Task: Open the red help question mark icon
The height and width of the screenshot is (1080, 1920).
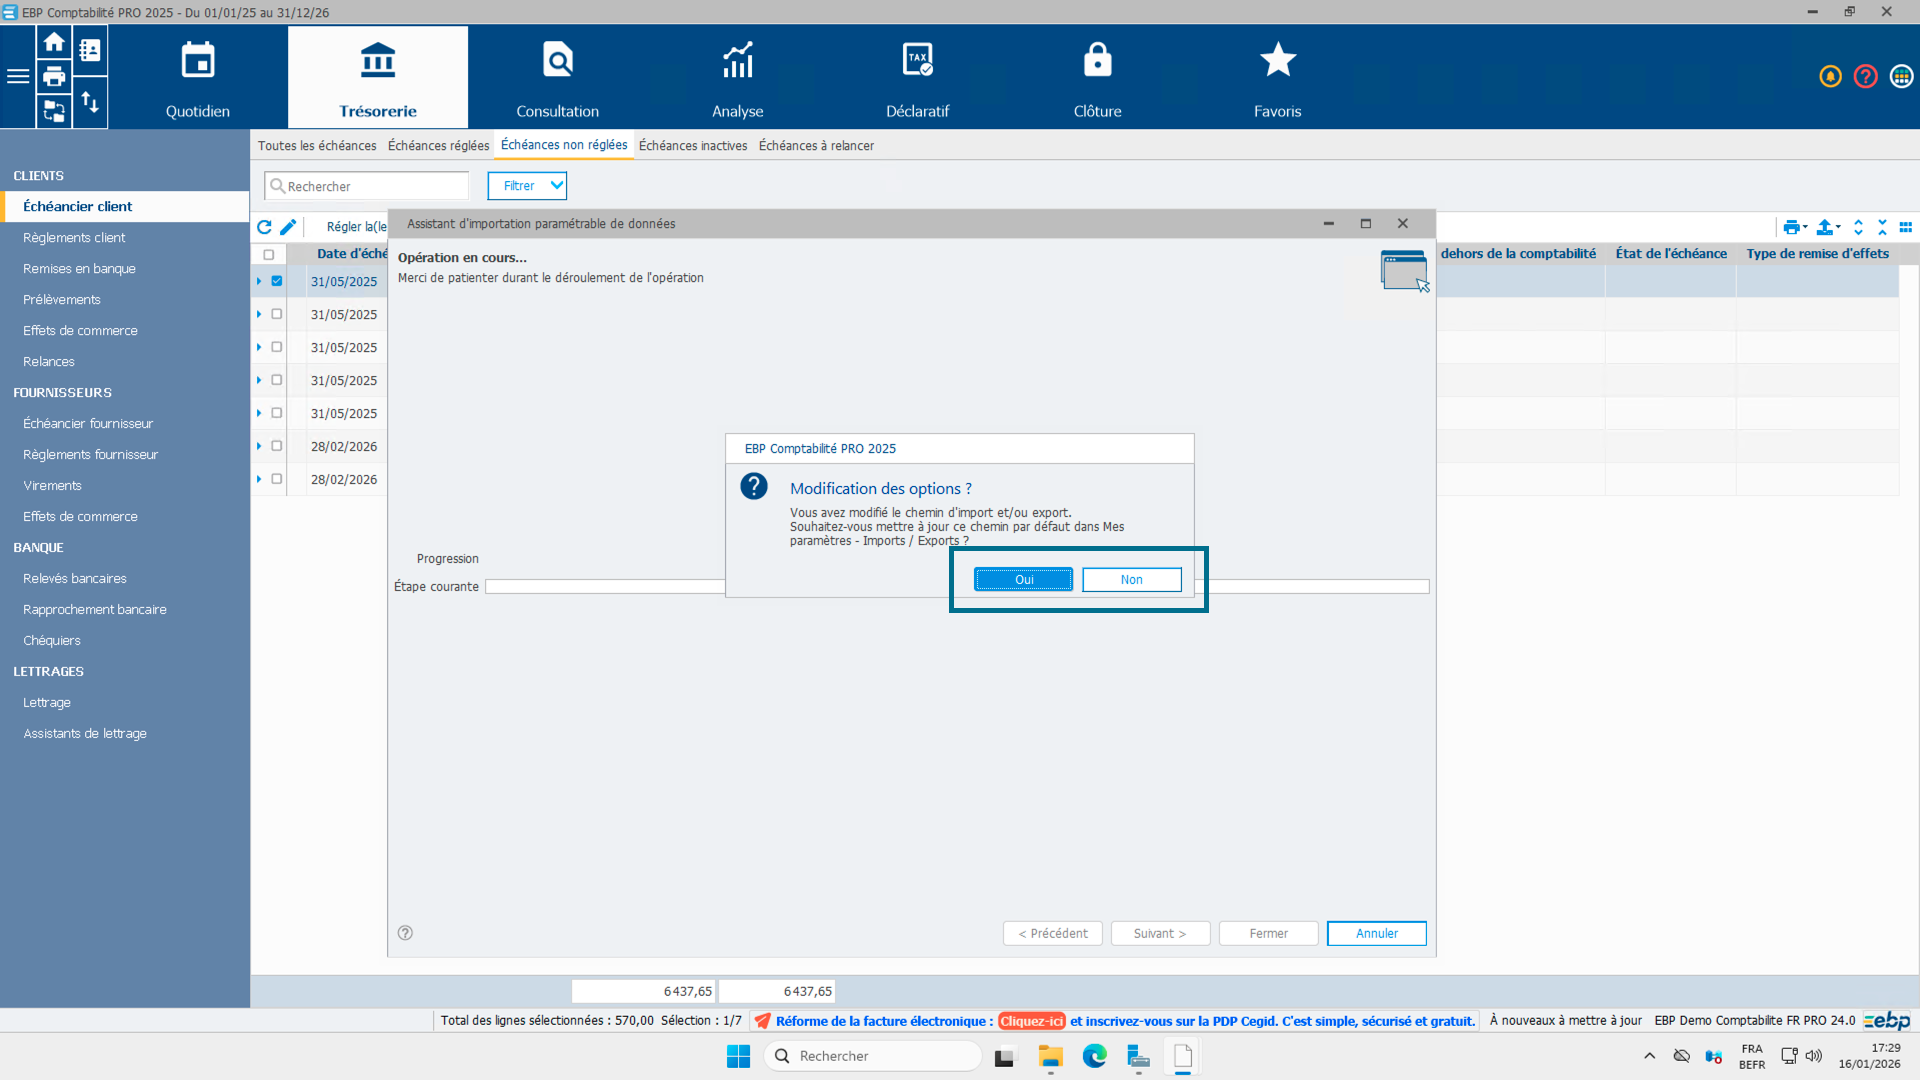Action: [1865, 77]
